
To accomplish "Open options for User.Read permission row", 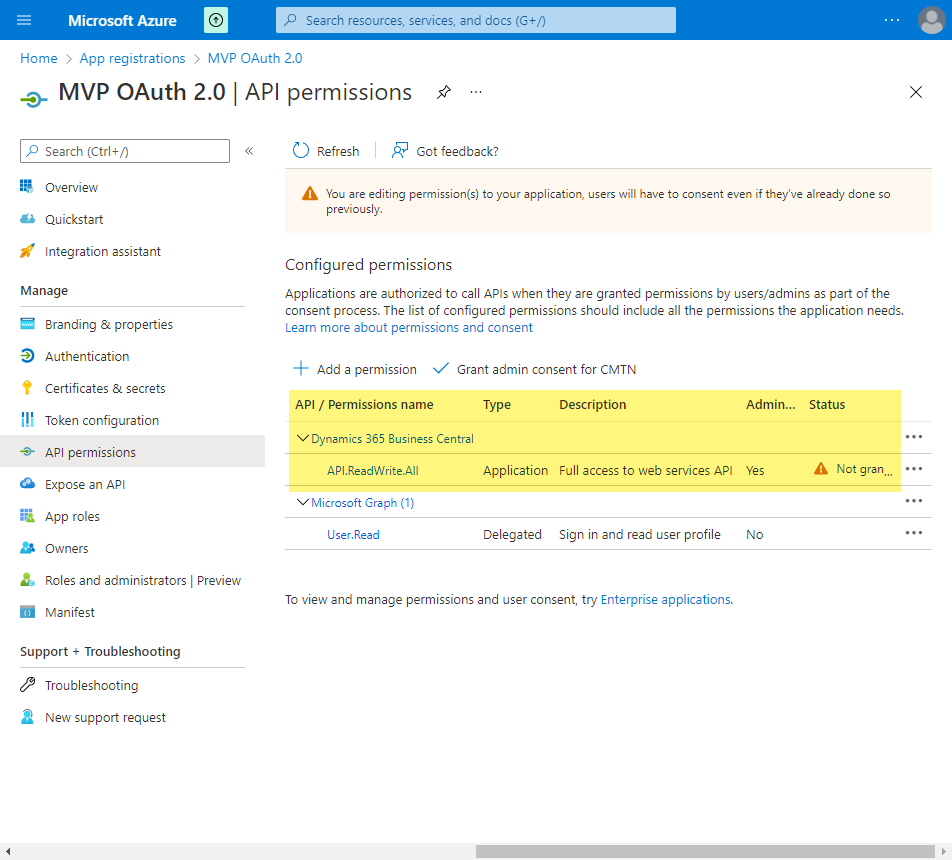I will coord(913,533).
